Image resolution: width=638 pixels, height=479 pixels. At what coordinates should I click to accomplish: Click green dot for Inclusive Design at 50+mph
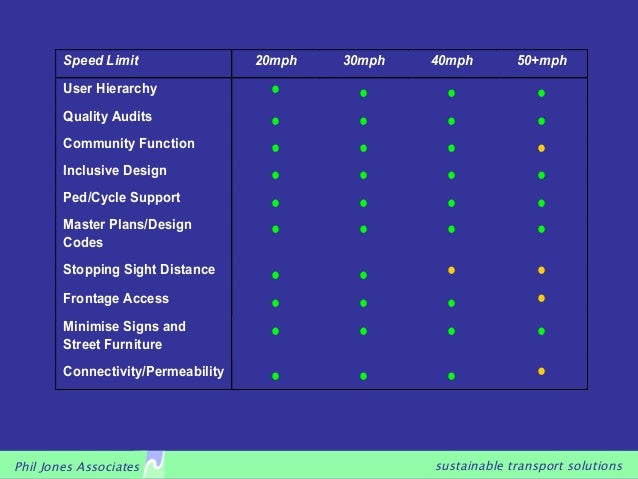coord(542,175)
